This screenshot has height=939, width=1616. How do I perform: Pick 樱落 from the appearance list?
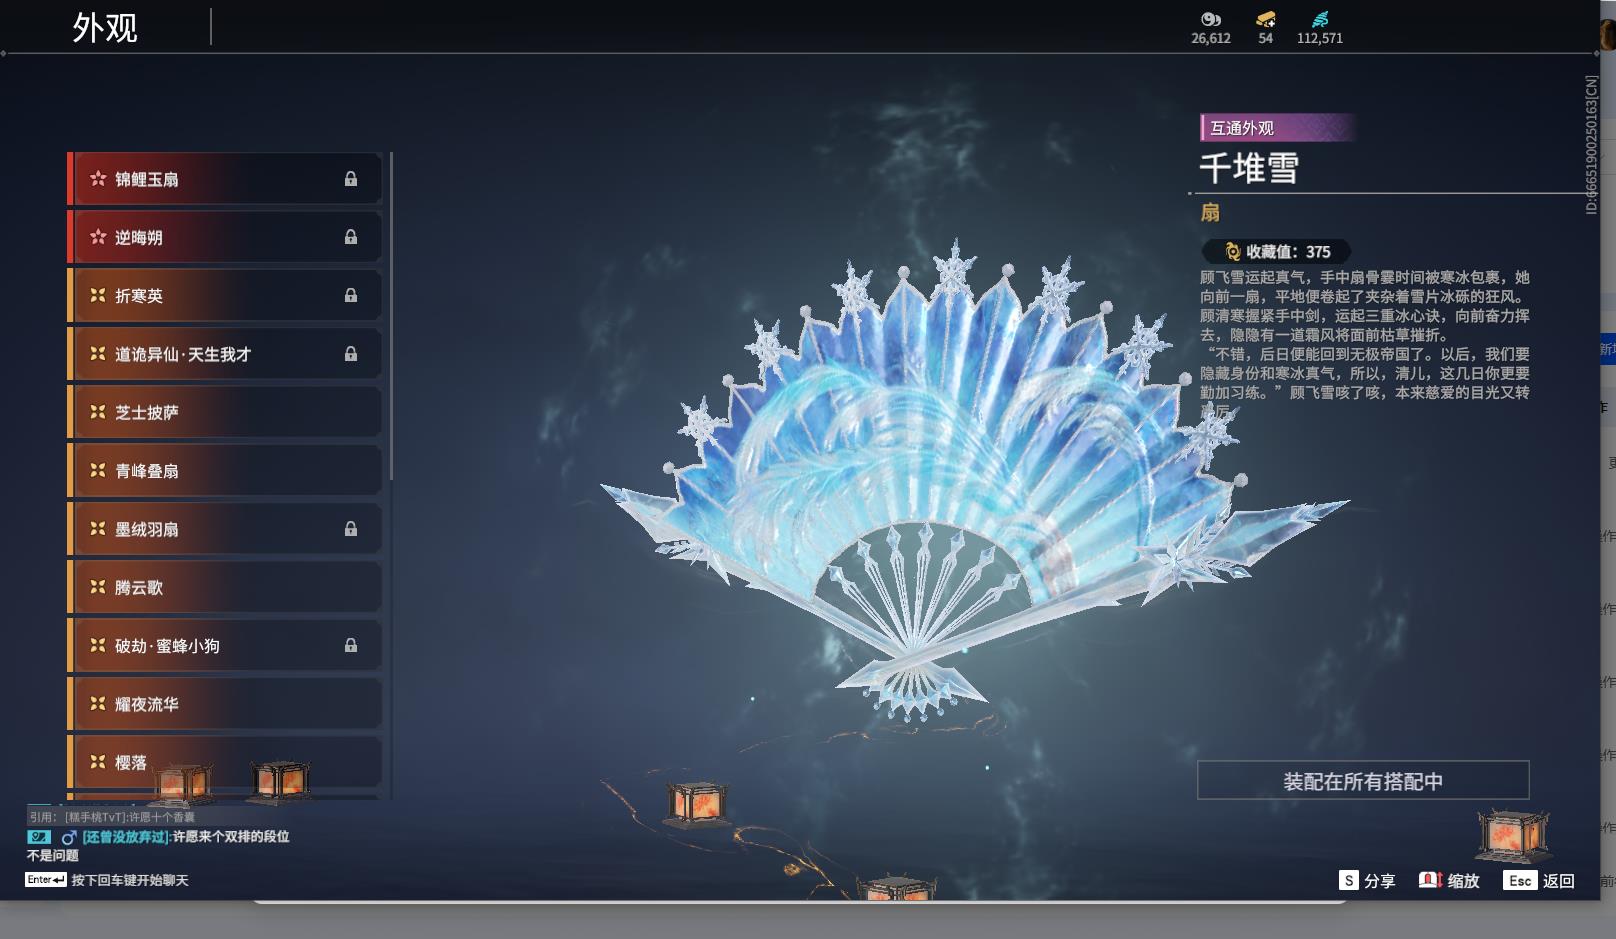click(225, 762)
